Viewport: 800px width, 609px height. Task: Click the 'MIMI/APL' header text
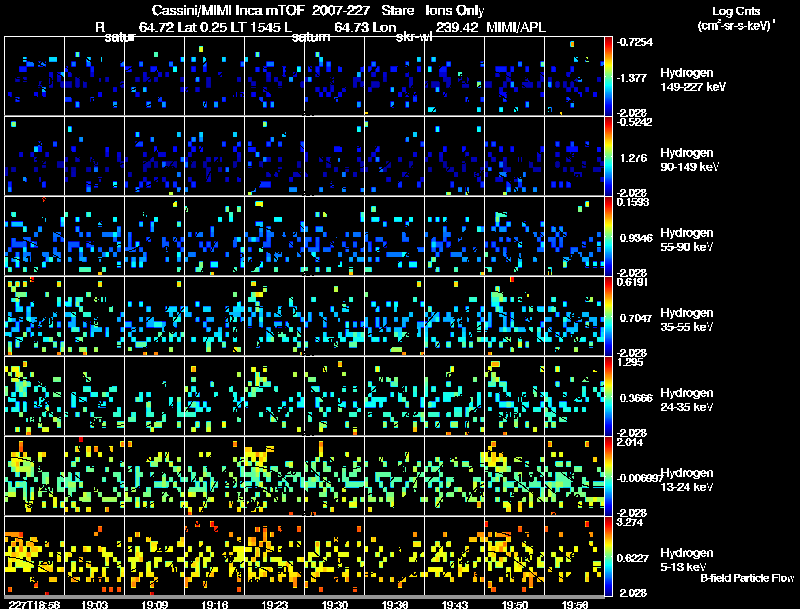516,28
